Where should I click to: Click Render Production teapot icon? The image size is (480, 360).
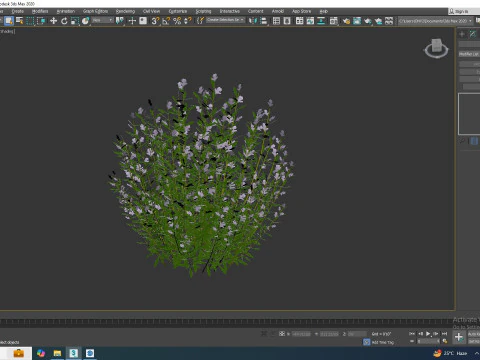[368, 21]
